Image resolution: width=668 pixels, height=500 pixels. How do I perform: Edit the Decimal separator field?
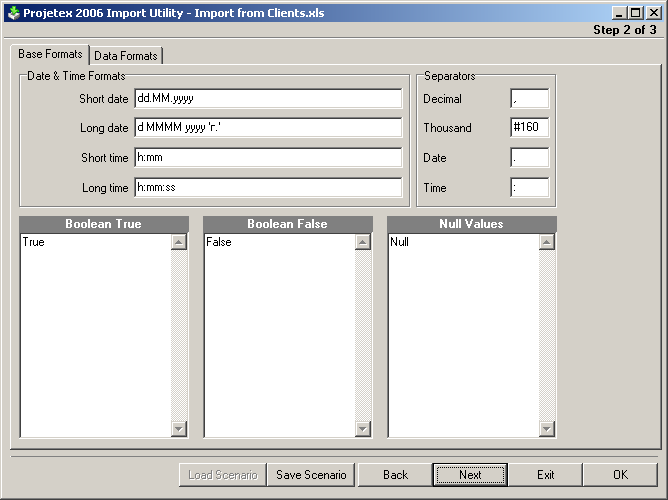[x=529, y=98]
